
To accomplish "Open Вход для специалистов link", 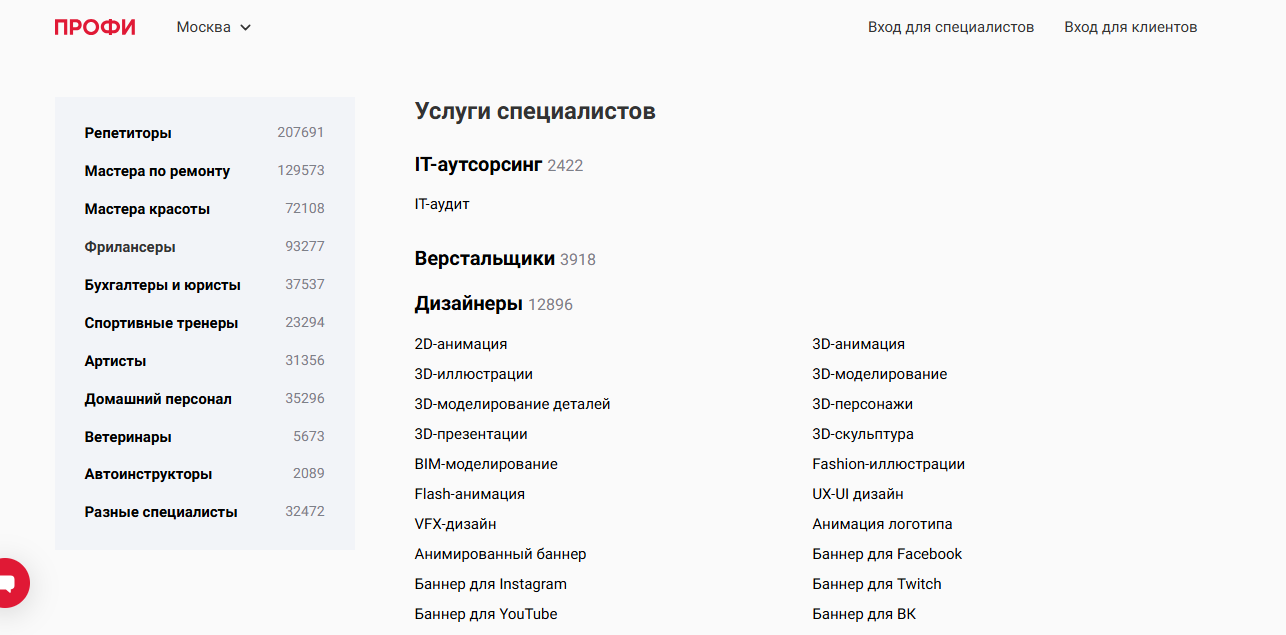I will pos(950,27).
